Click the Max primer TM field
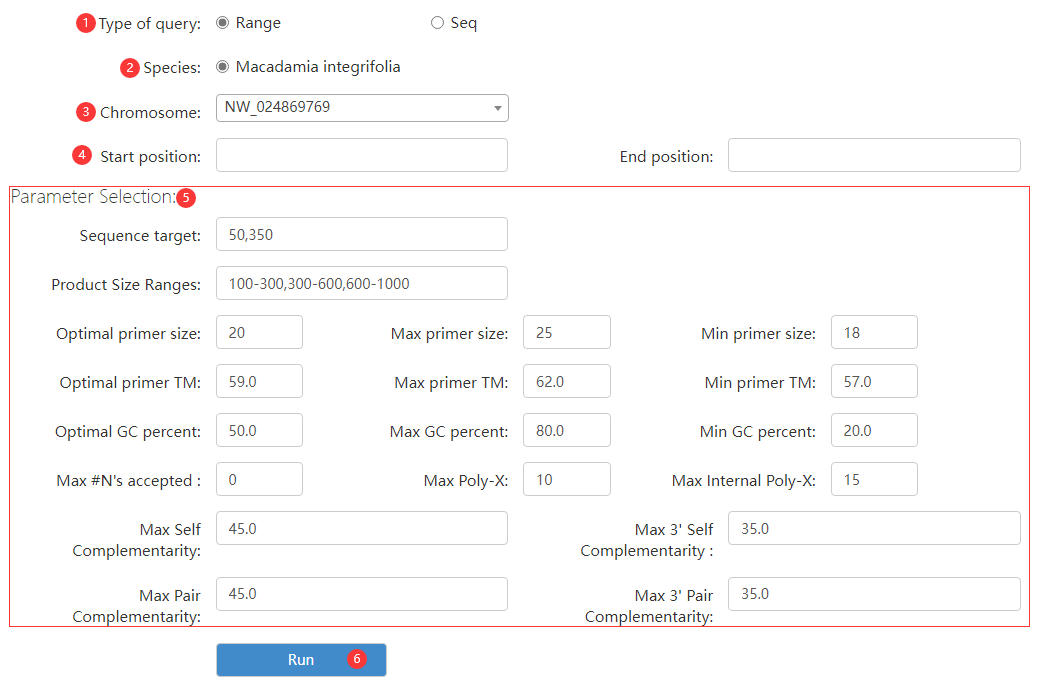 pyautogui.click(x=567, y=381)
